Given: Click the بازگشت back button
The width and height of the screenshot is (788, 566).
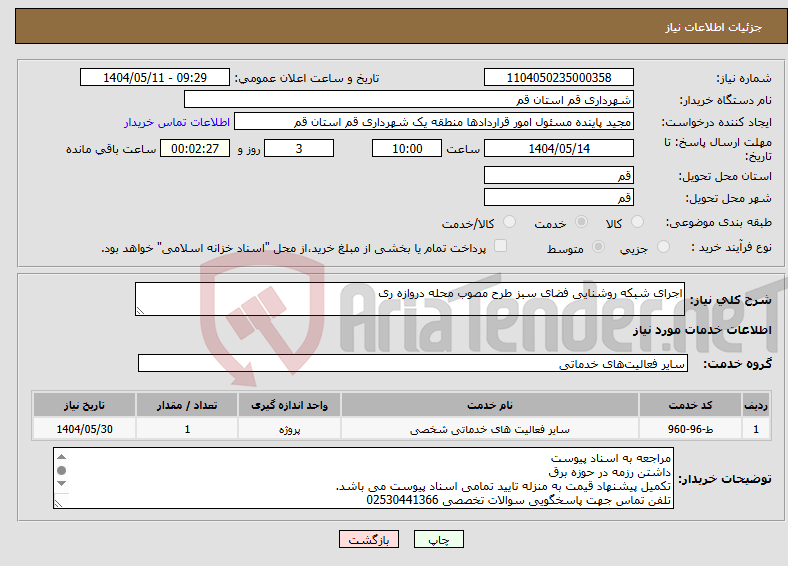Looking at the screenshot, I should click(x=369, y=539).
